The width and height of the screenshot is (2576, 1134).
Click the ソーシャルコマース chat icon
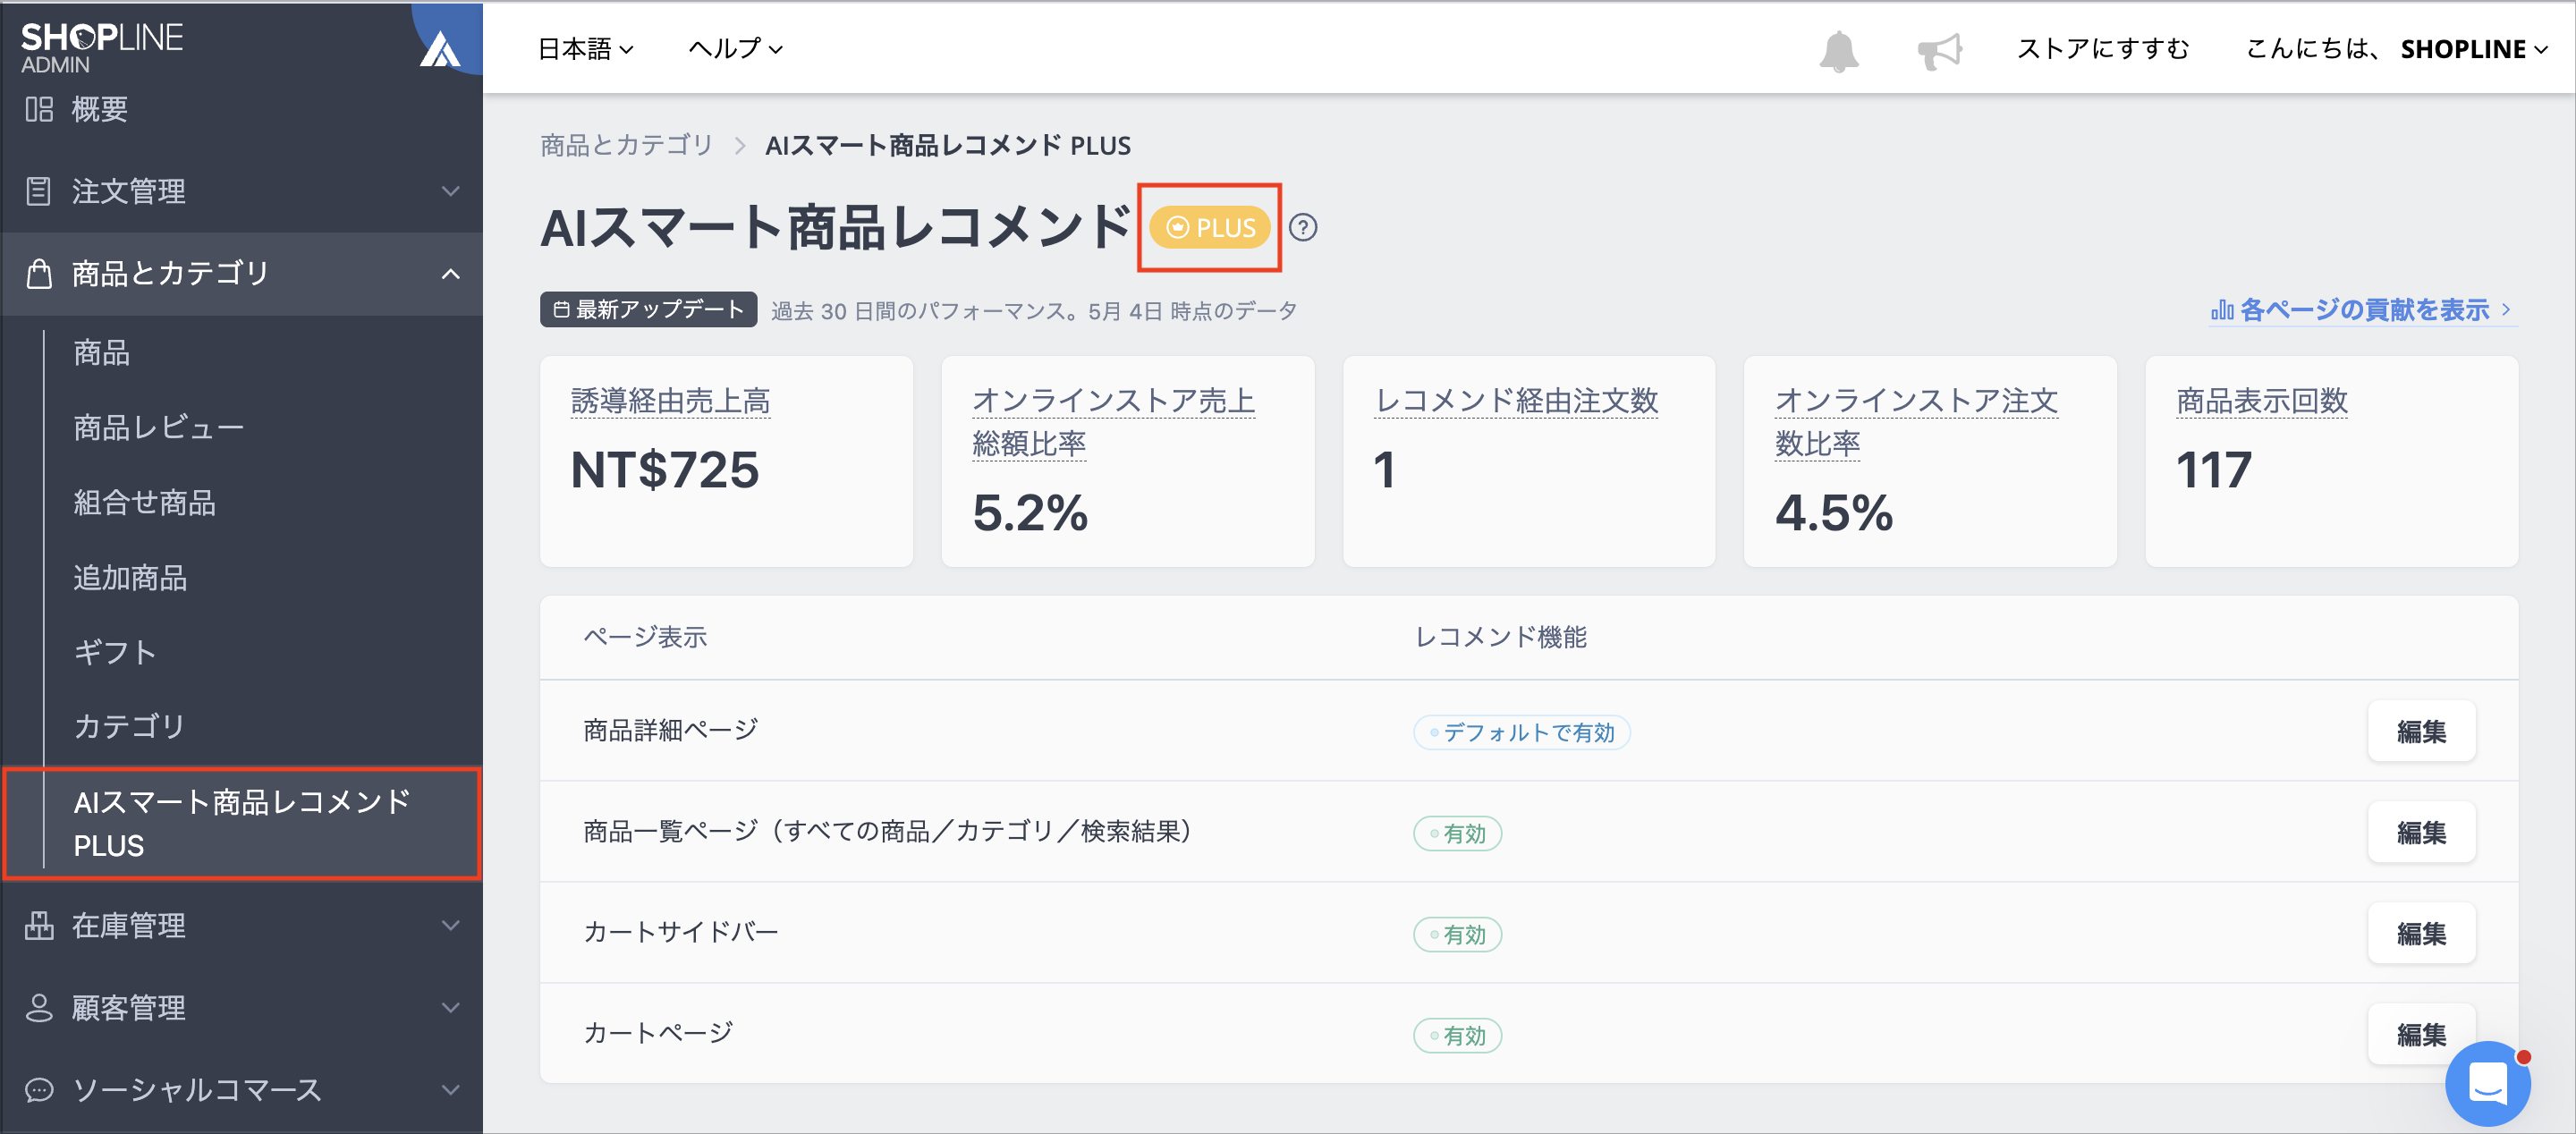(39, 1090)
